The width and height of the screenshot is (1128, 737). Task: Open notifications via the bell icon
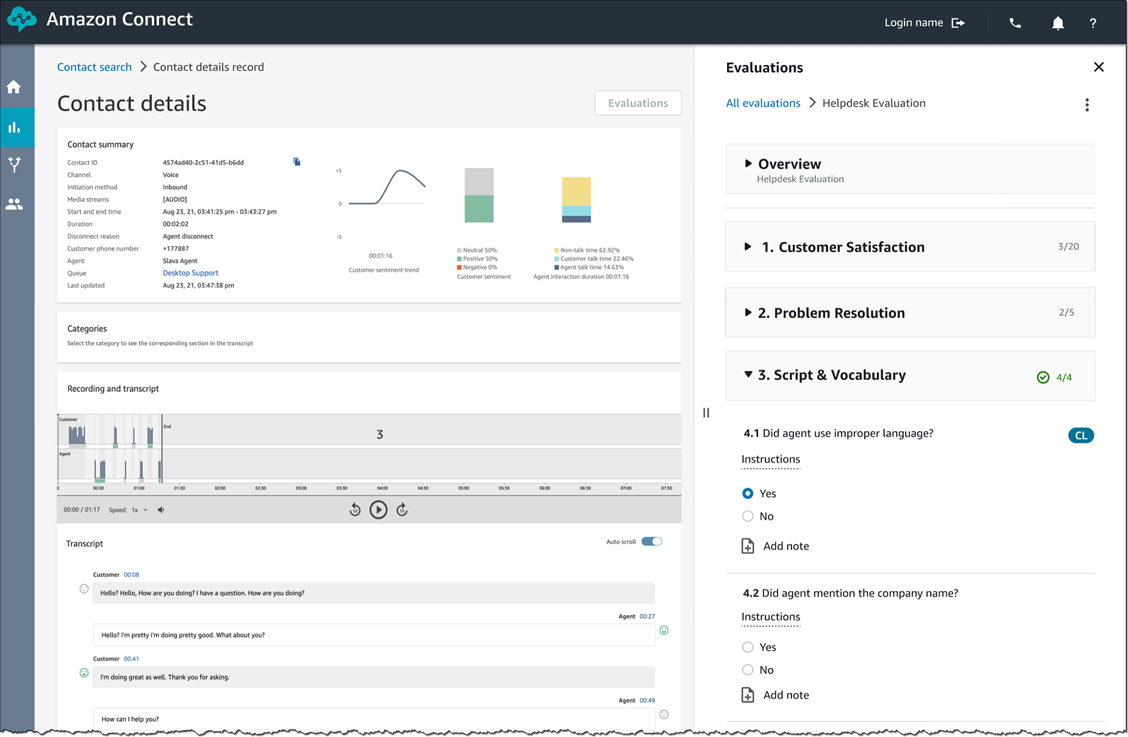pos(1057,22)
